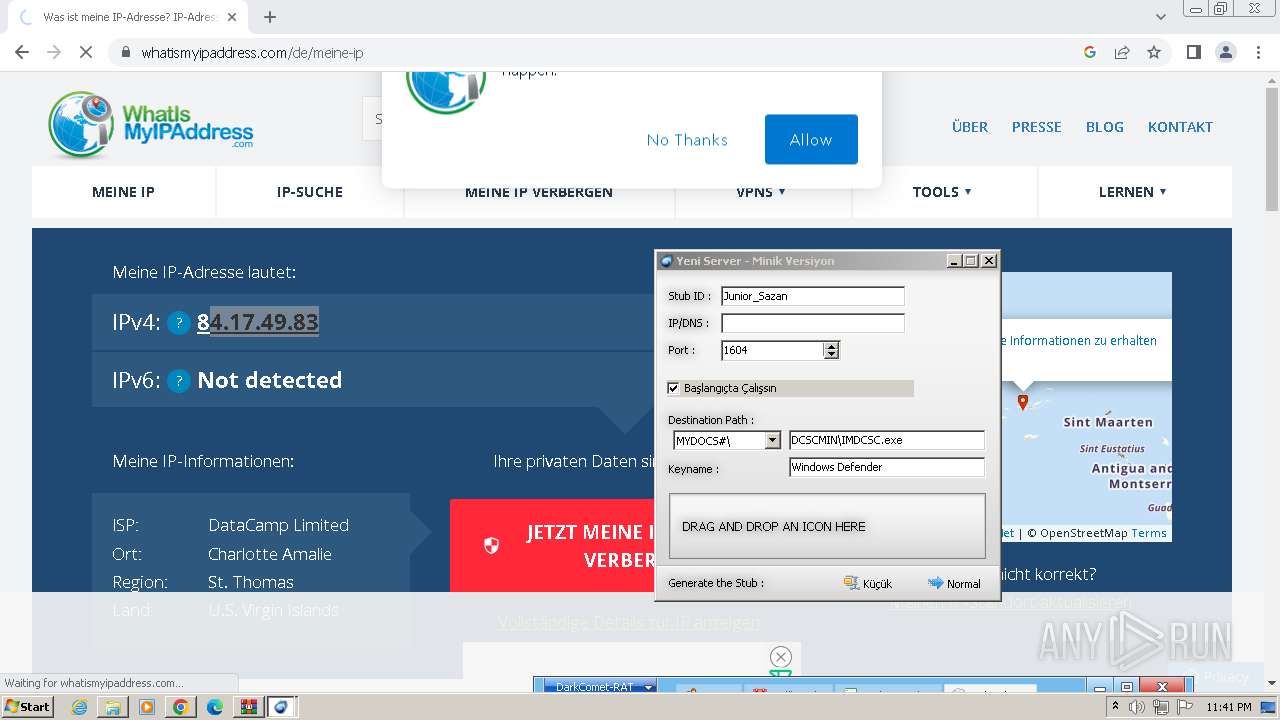This screenshot has width=1280, height=720.
Task: Open the OpenStreetMap attribution link
Action: tap(1084, 533)
